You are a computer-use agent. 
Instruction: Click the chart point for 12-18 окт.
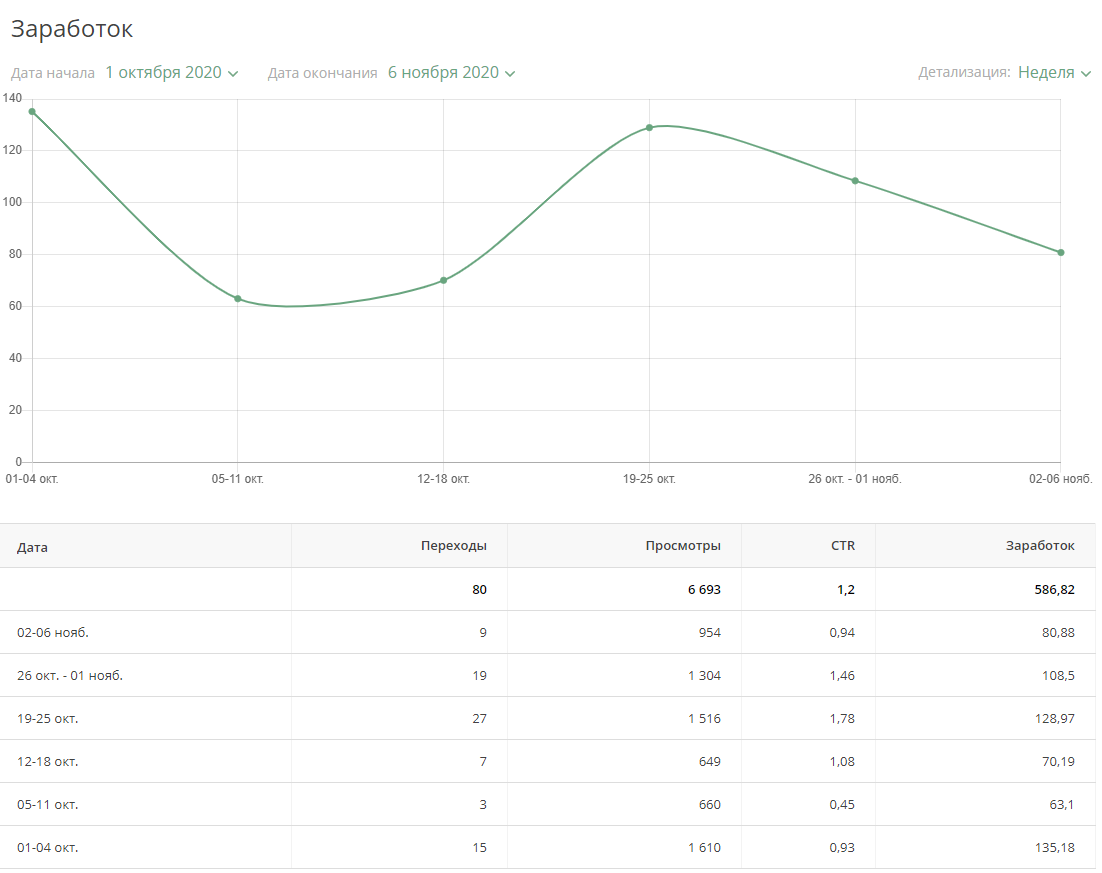pyautogui.click(x=444, y=280)
